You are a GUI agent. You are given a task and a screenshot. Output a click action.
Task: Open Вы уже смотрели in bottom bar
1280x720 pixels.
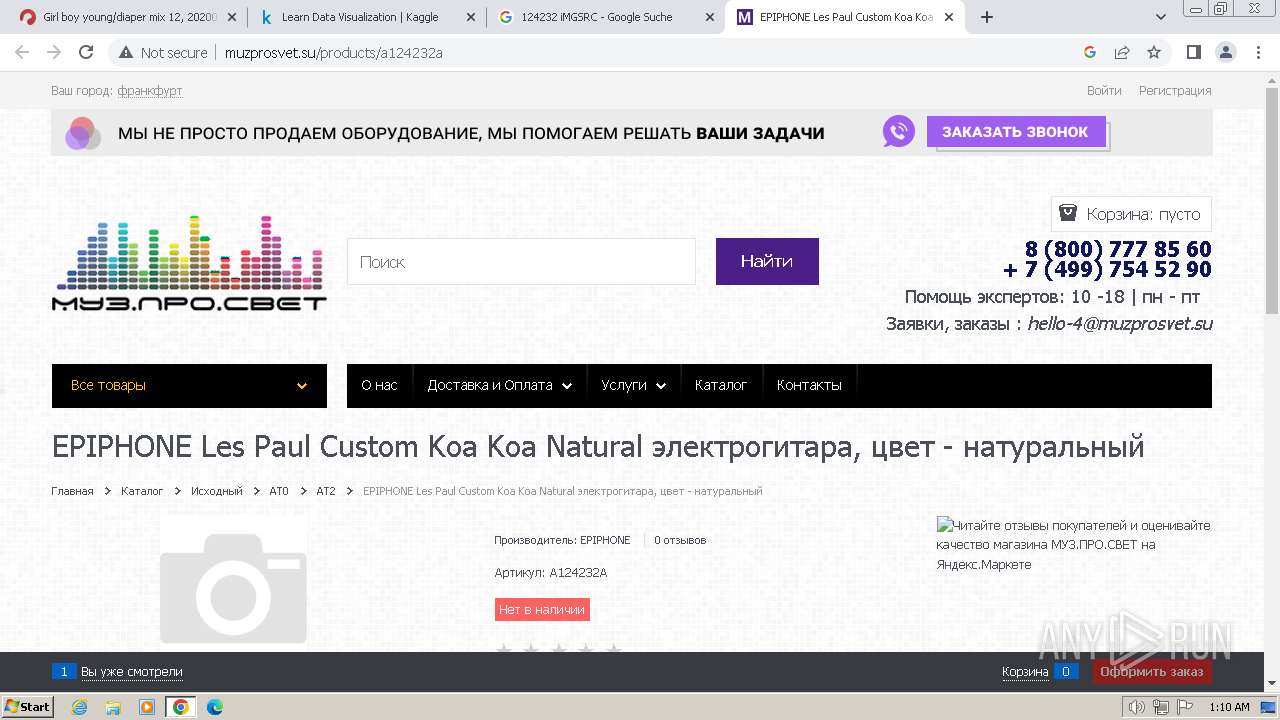tap(131, 672)
